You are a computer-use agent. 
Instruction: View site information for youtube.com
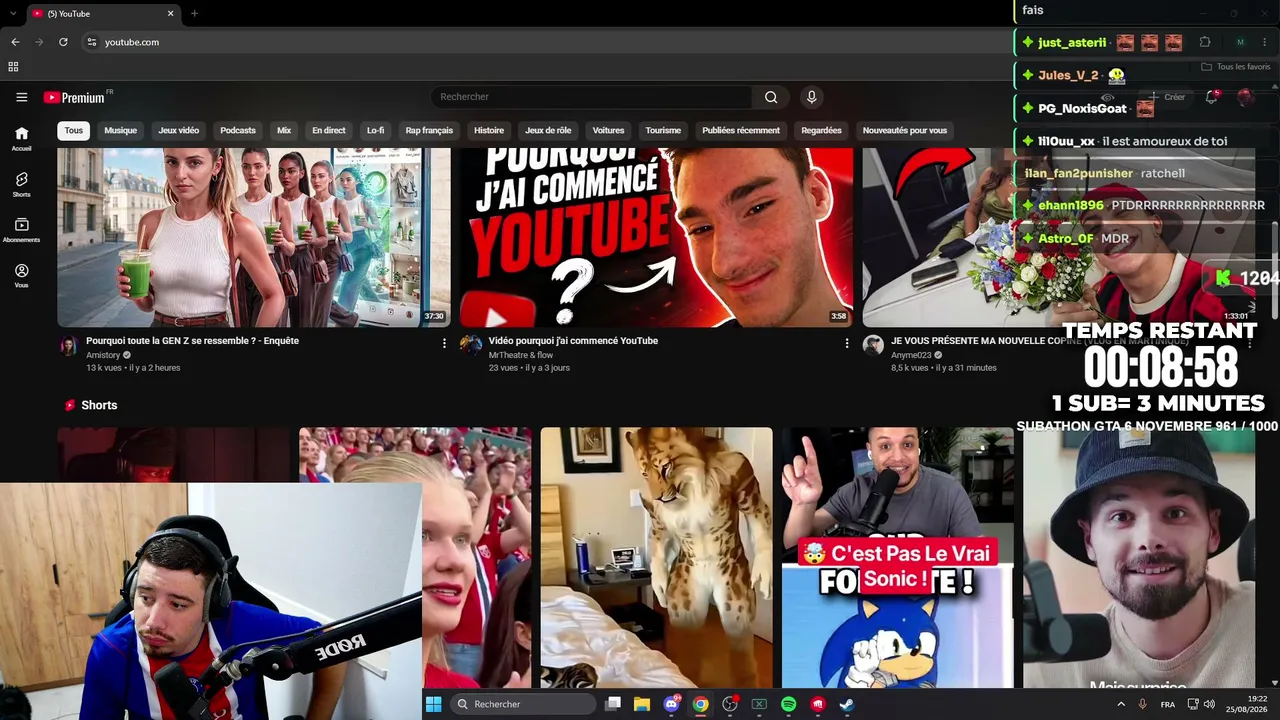tap(91, 42)
